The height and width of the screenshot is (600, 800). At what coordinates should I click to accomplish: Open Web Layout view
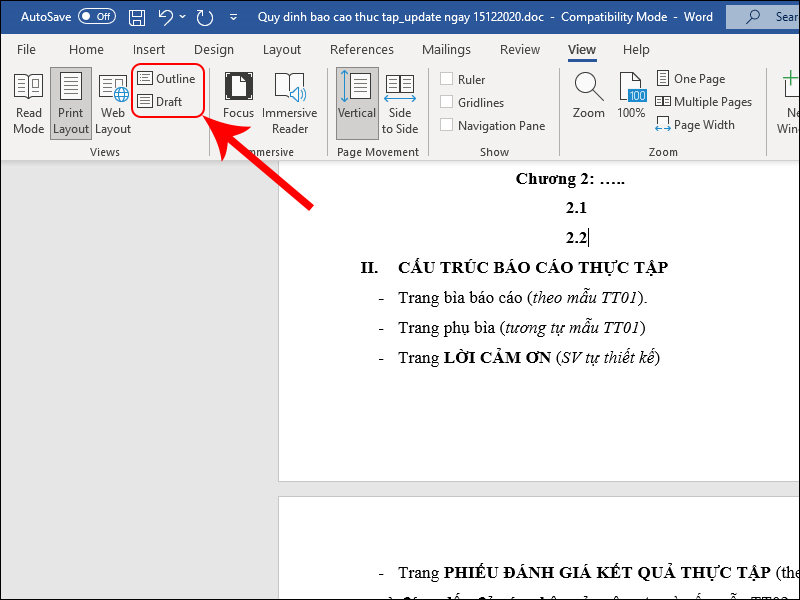(113, 102)
